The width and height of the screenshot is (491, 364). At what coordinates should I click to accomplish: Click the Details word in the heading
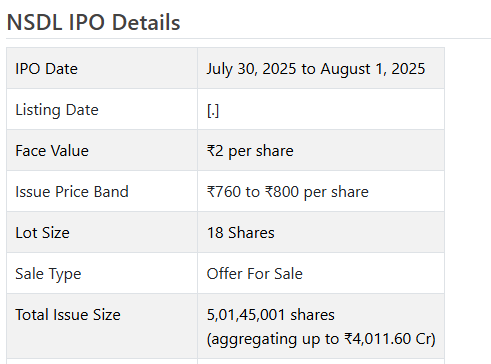(x=146, y=23)
